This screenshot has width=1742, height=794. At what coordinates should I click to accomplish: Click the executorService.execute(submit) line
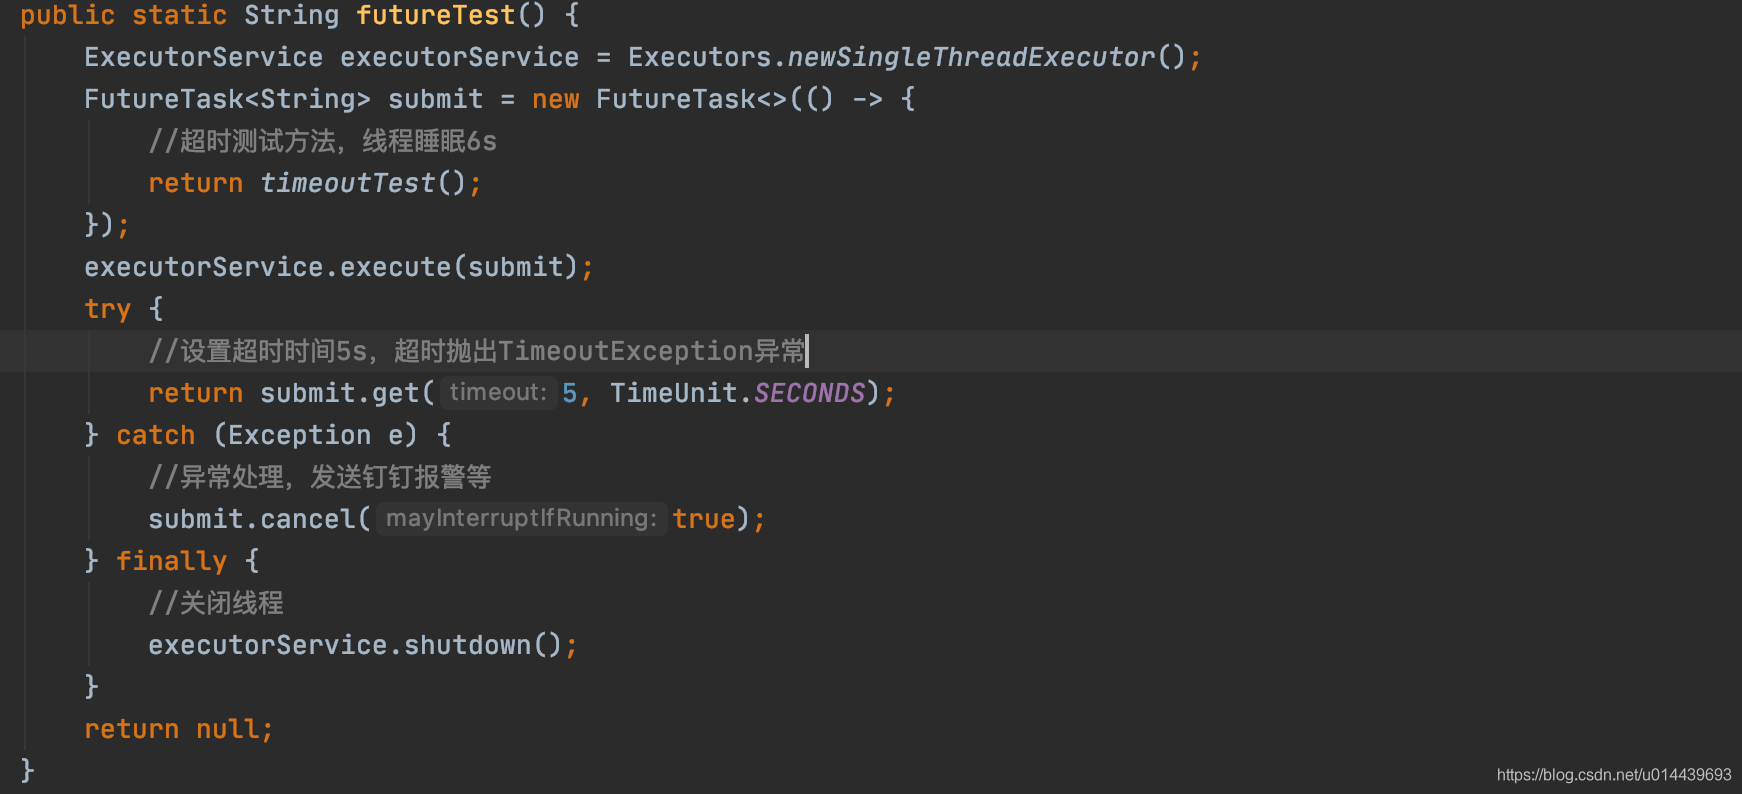(338, 267)
